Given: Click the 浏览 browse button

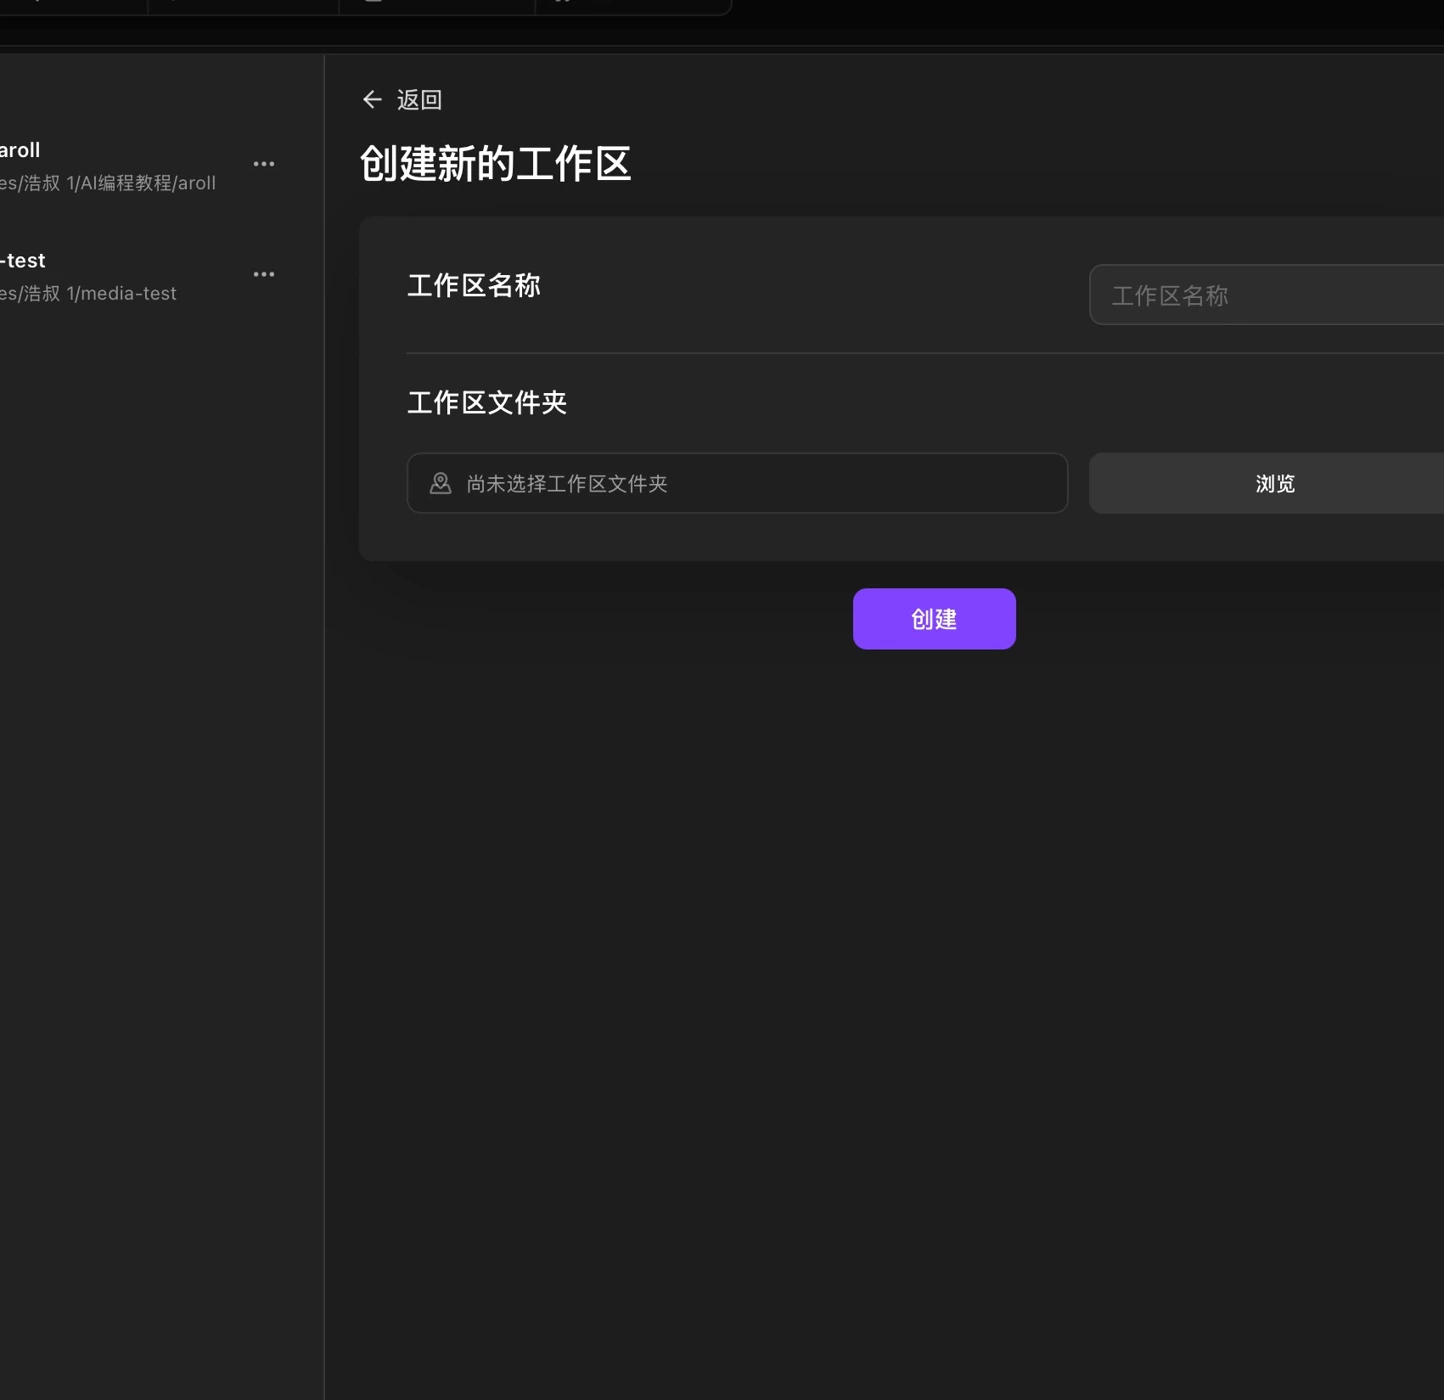Looking at the screenshot, I should 1266,483.
